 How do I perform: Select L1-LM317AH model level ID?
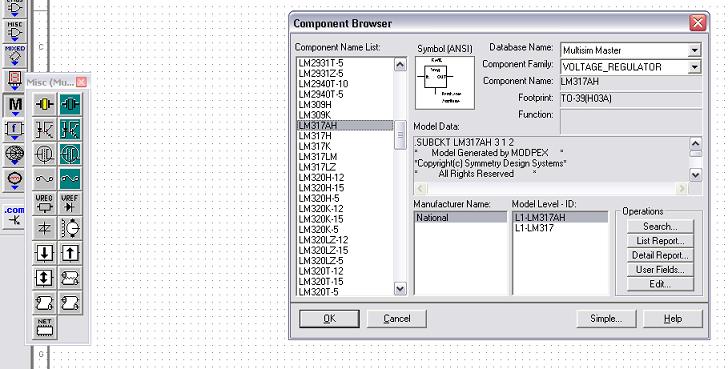click(x=560, y=217)
